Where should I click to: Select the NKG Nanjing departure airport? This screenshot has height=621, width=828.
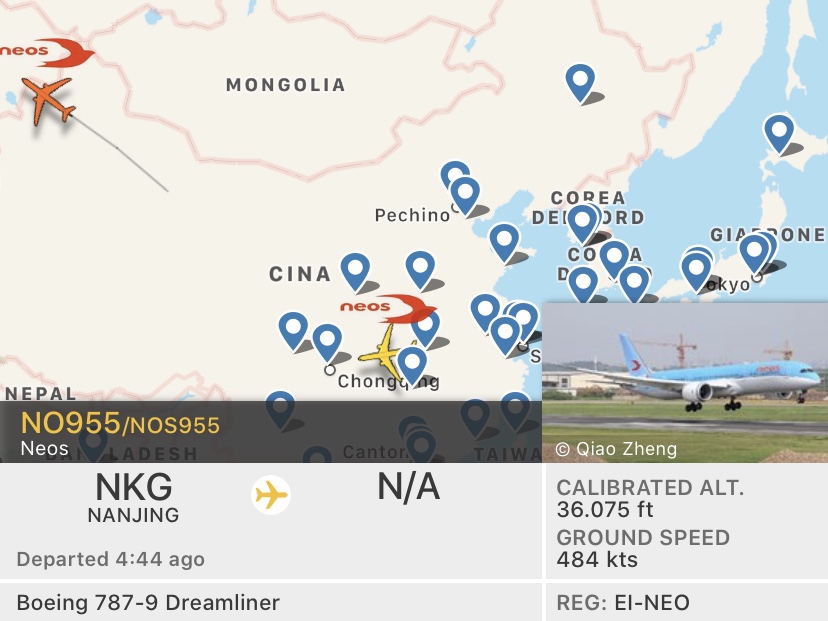[x=133, y=498]
